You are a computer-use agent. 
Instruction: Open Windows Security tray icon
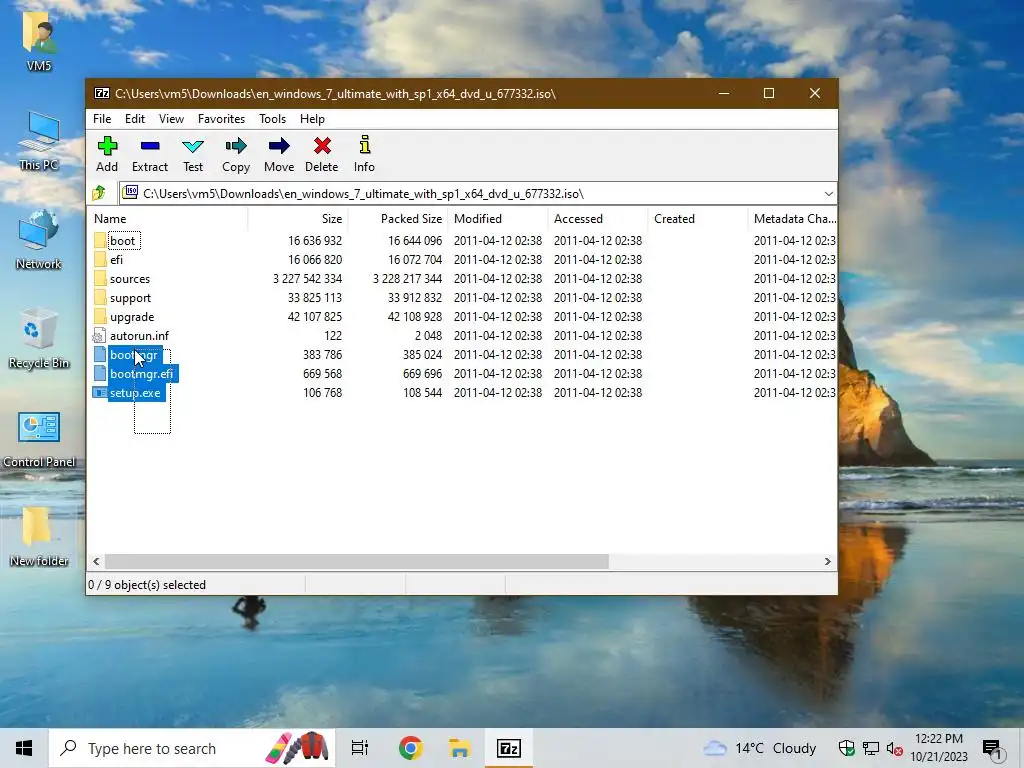846,748
